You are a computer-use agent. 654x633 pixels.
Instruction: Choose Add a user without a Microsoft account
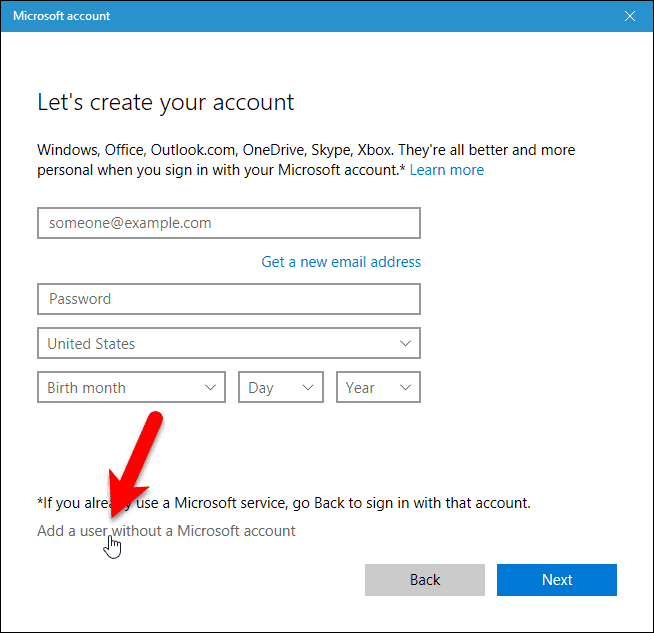(x=166, y=531)
